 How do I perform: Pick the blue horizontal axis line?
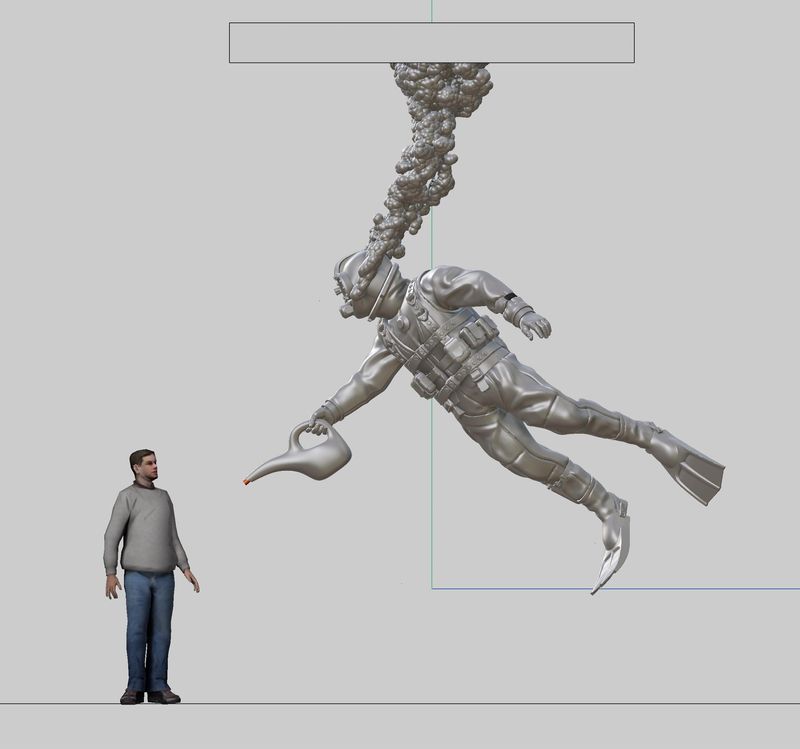[x=700, y=588]
